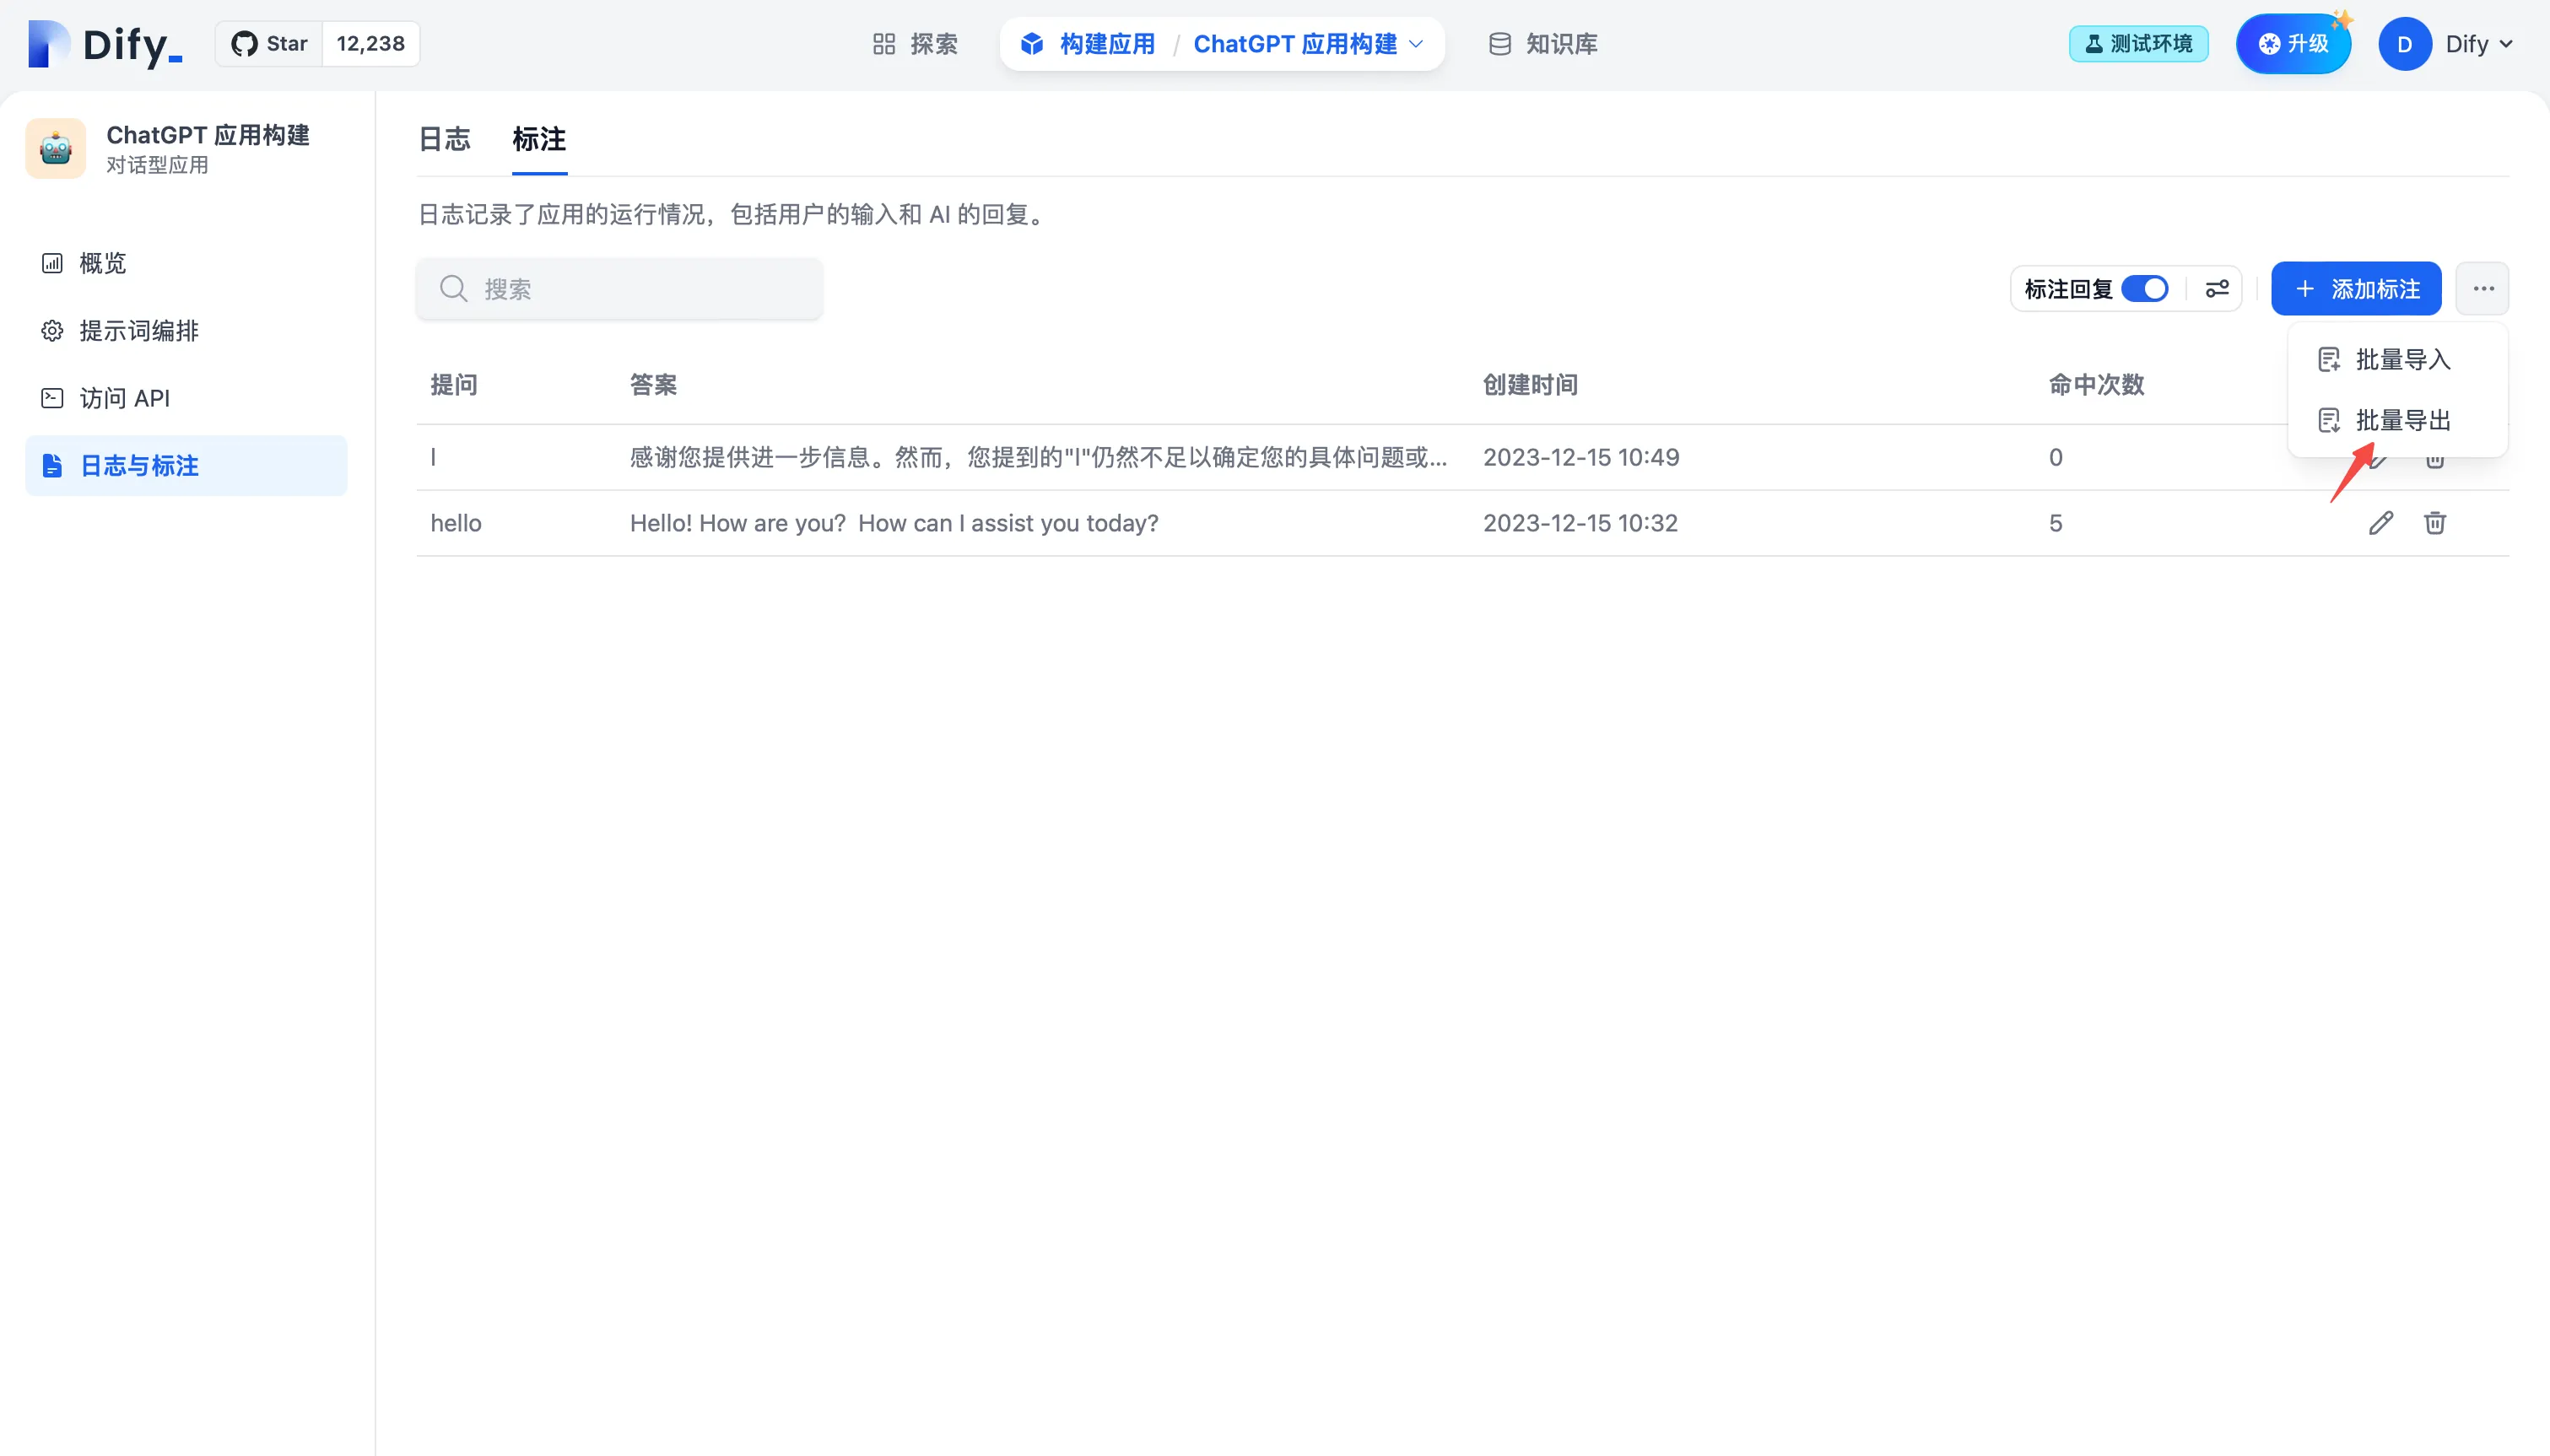Click the annotation reply settings sliders icon
Viewport: 2550px width, 1456px height.
(2217, 289)
